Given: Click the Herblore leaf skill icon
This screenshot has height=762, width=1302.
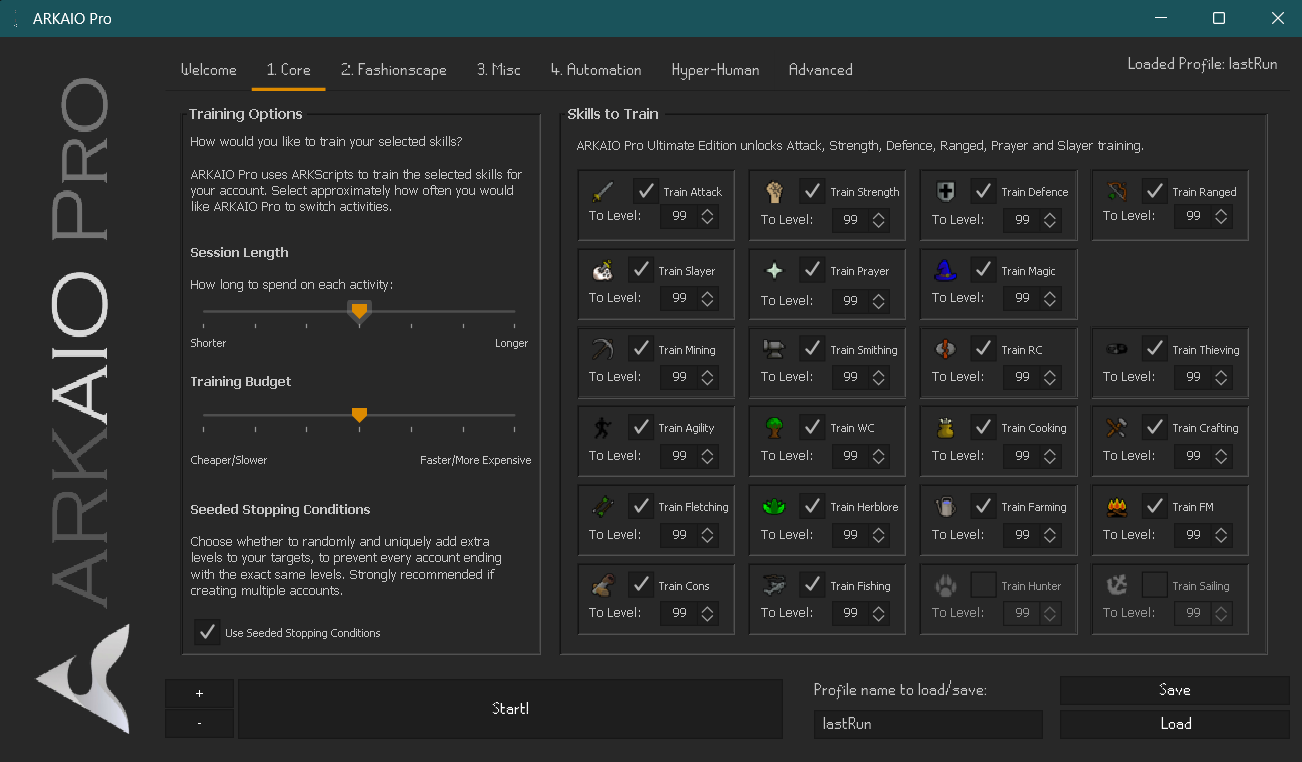Looking at the screenshot, I should pos(774,506).
